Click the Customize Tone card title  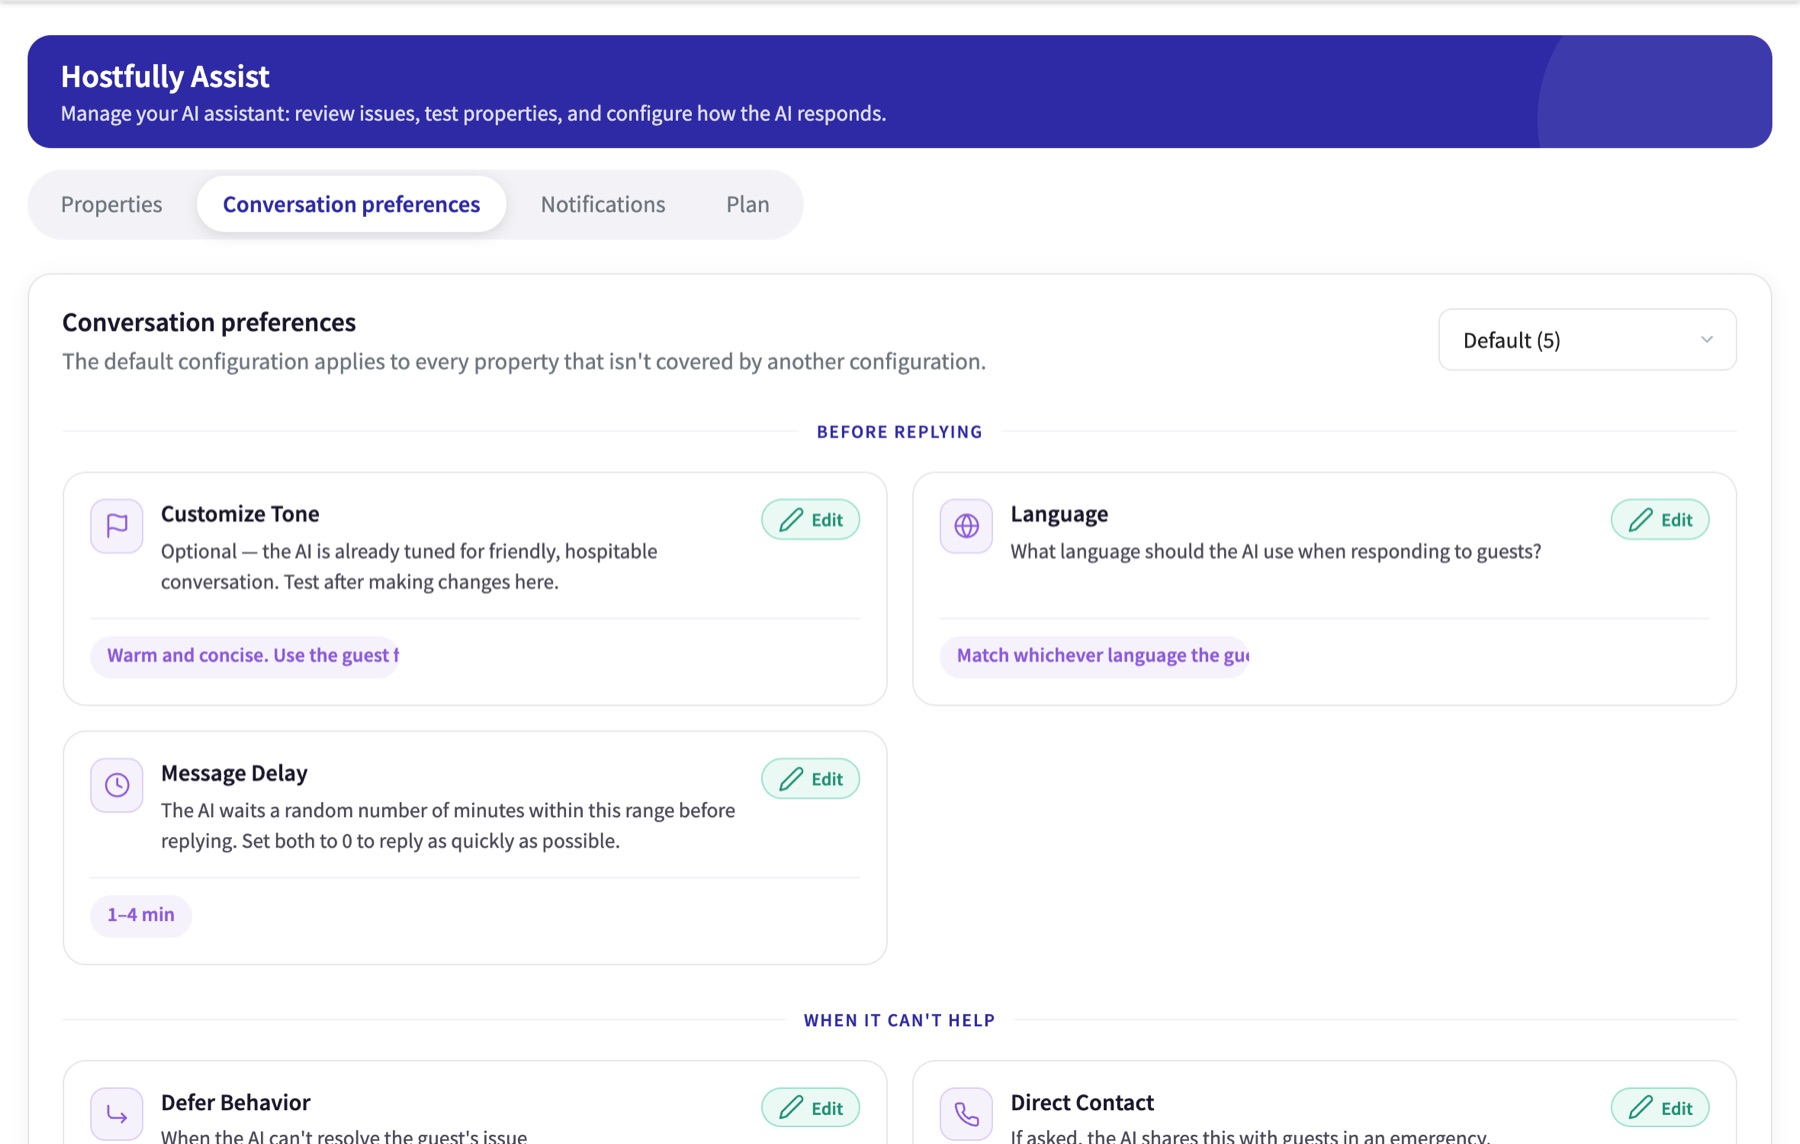pyautogui.click(x=240, y=514)
